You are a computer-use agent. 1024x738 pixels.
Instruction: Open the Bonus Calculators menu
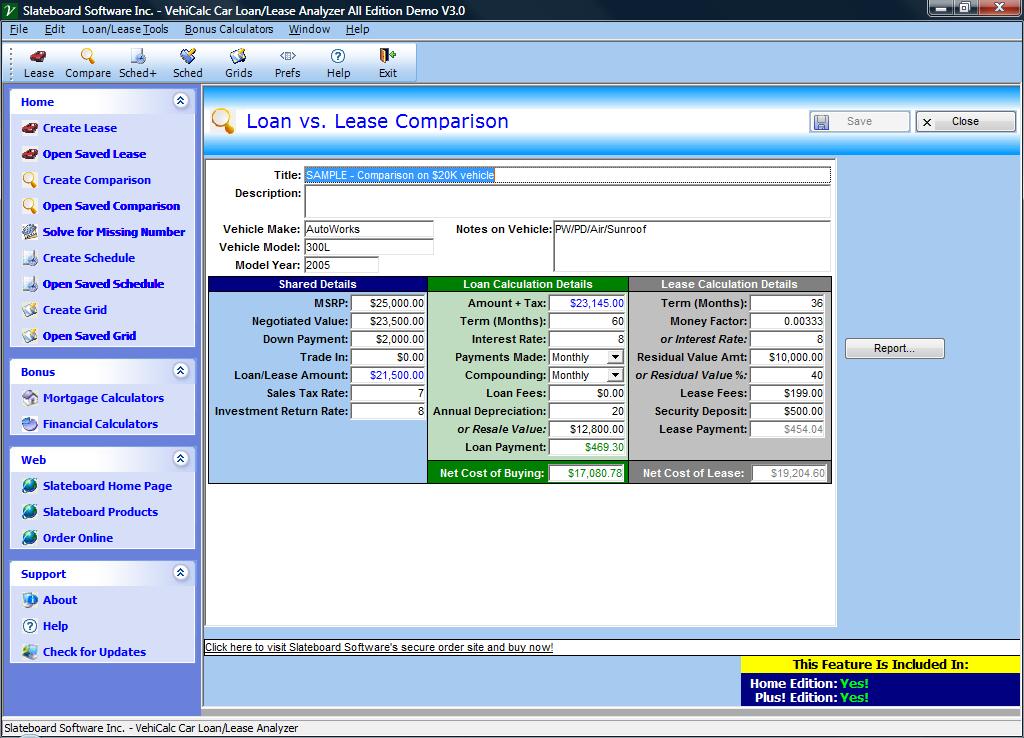(229, 29)
